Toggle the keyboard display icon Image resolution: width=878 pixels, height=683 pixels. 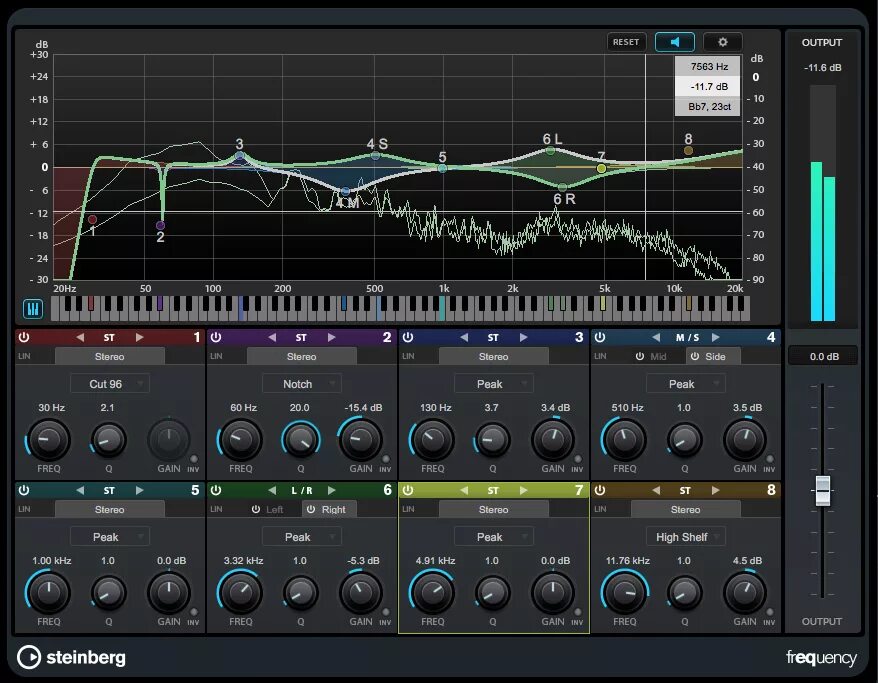click(33, 308)
